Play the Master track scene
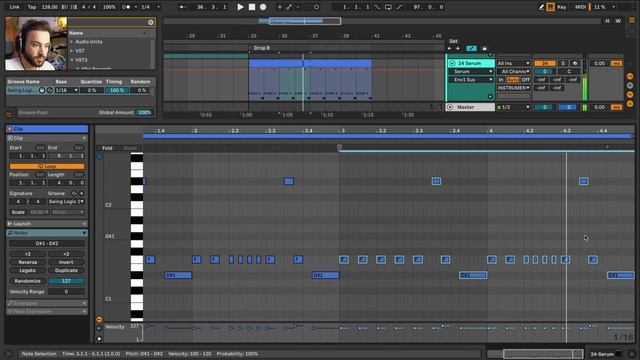640x360 pixels. [450, 107]
